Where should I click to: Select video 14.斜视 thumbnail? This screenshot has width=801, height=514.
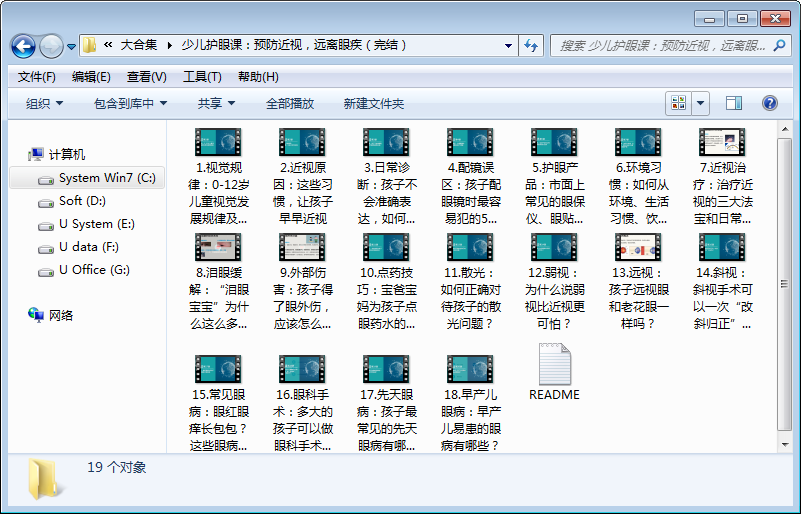722,248
